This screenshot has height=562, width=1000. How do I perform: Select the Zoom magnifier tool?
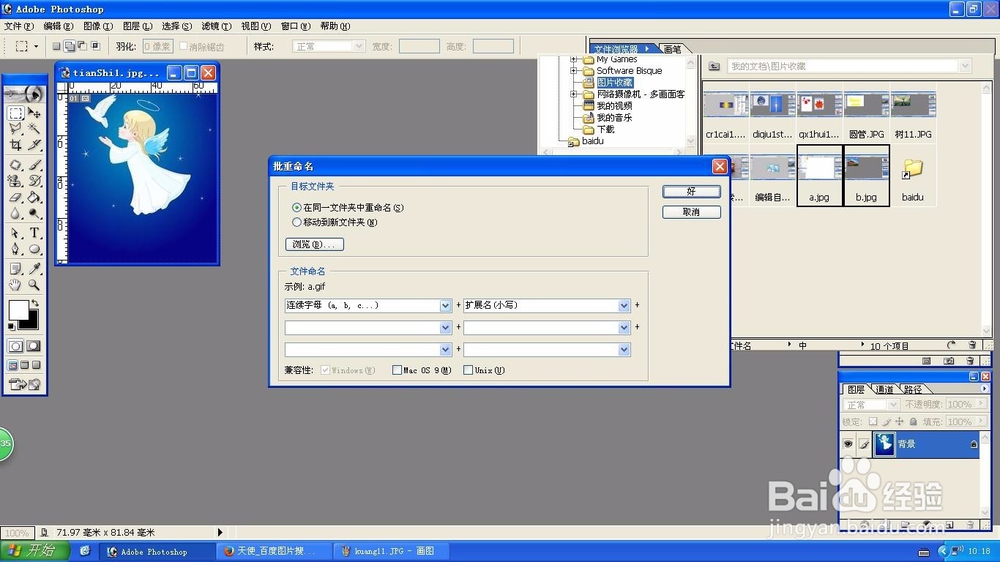[34, 285]
